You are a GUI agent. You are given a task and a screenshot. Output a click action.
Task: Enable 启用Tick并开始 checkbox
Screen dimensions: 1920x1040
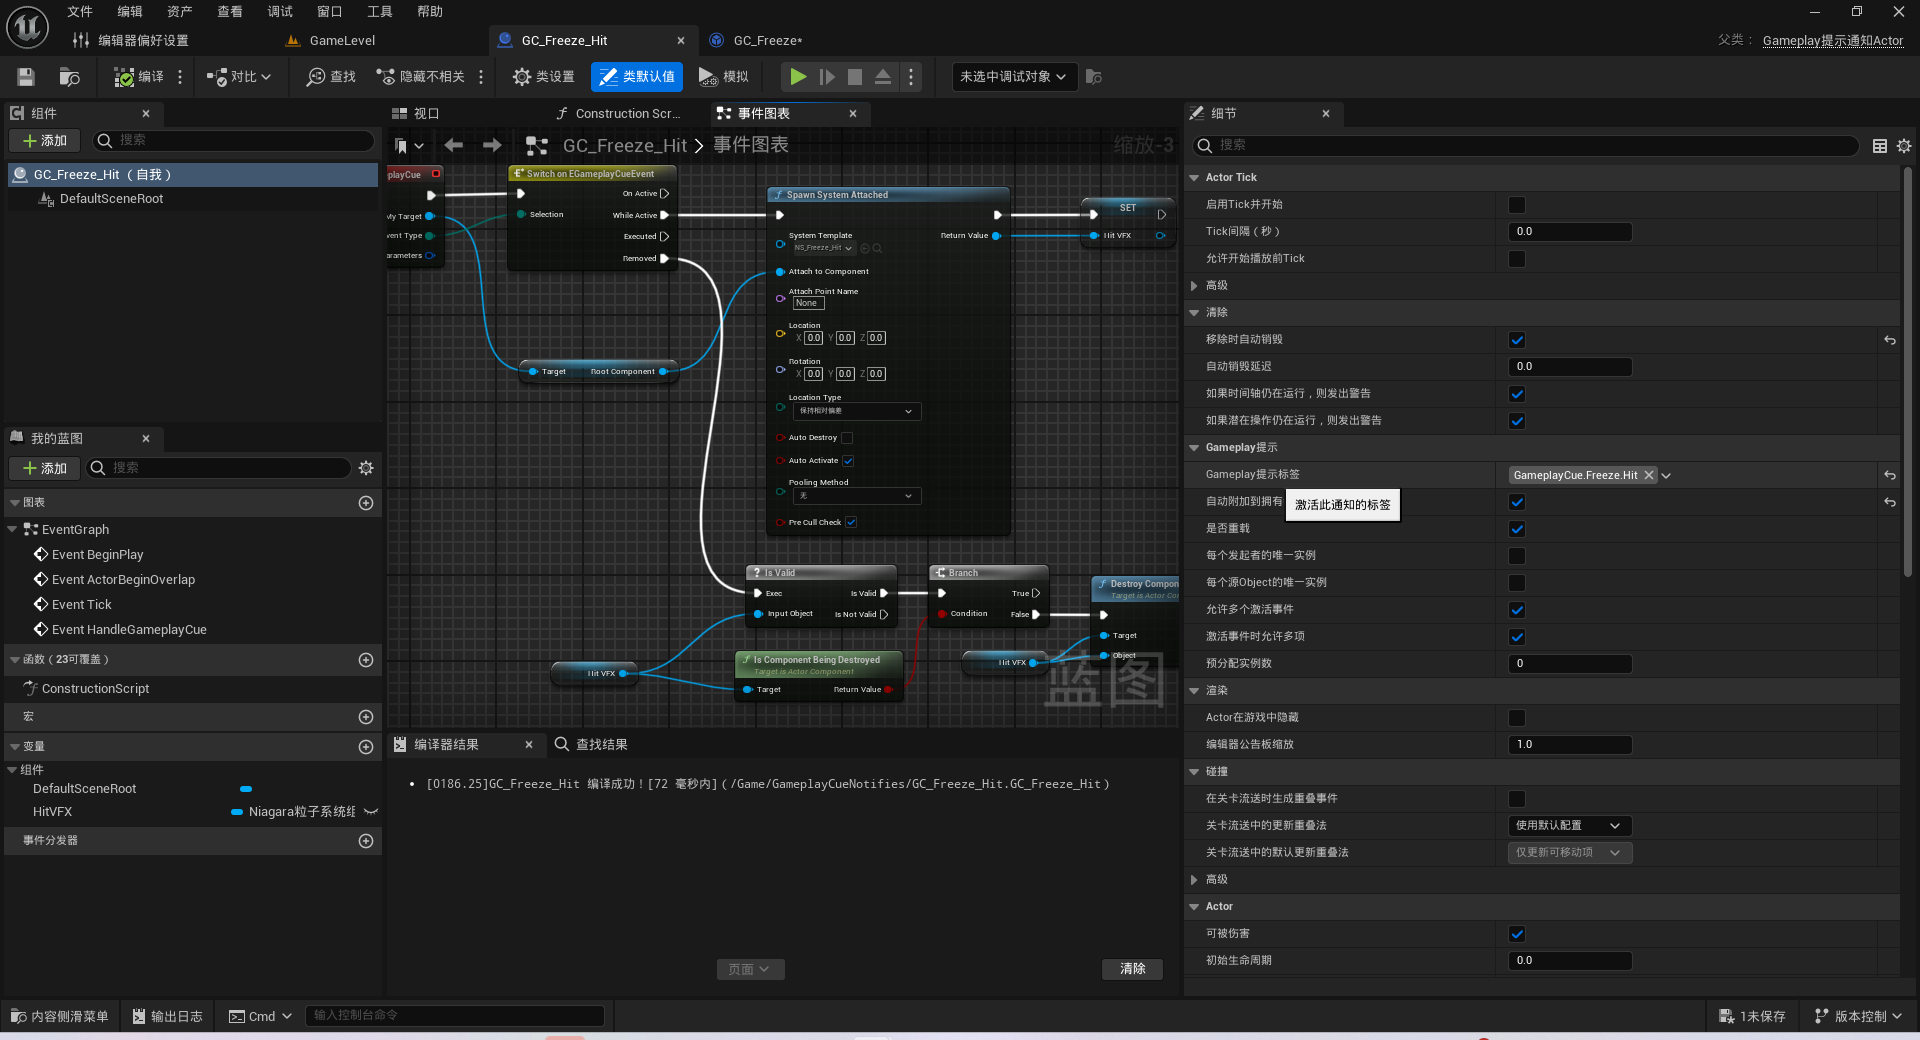point(1517,205)
